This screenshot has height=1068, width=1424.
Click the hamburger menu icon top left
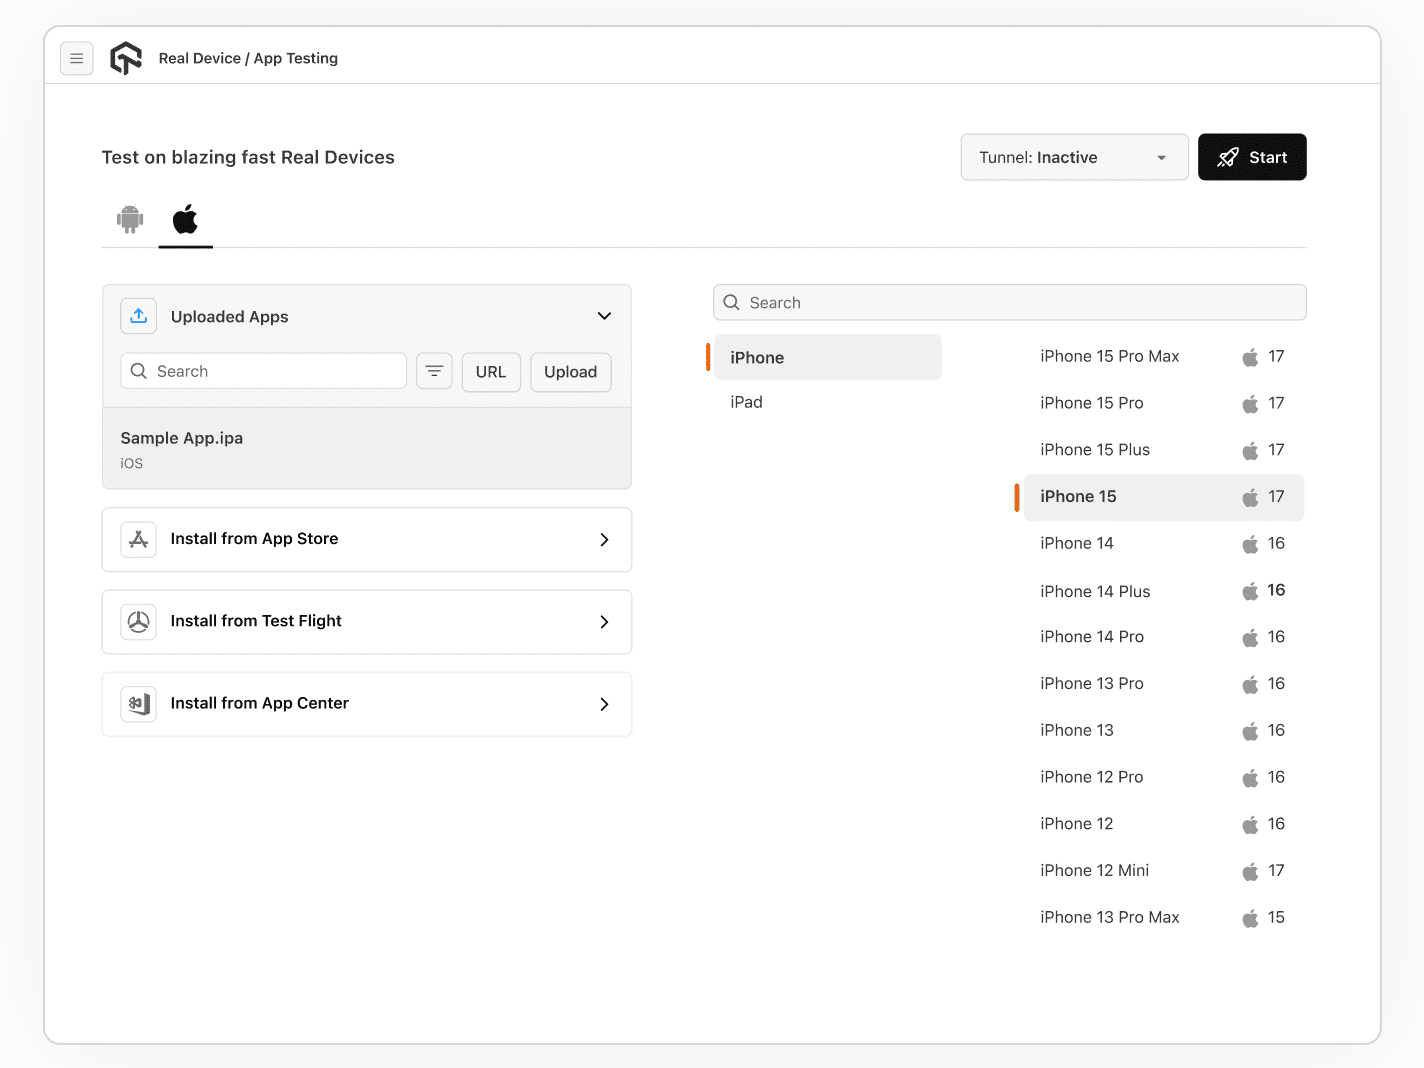click(x=77, y=58)
